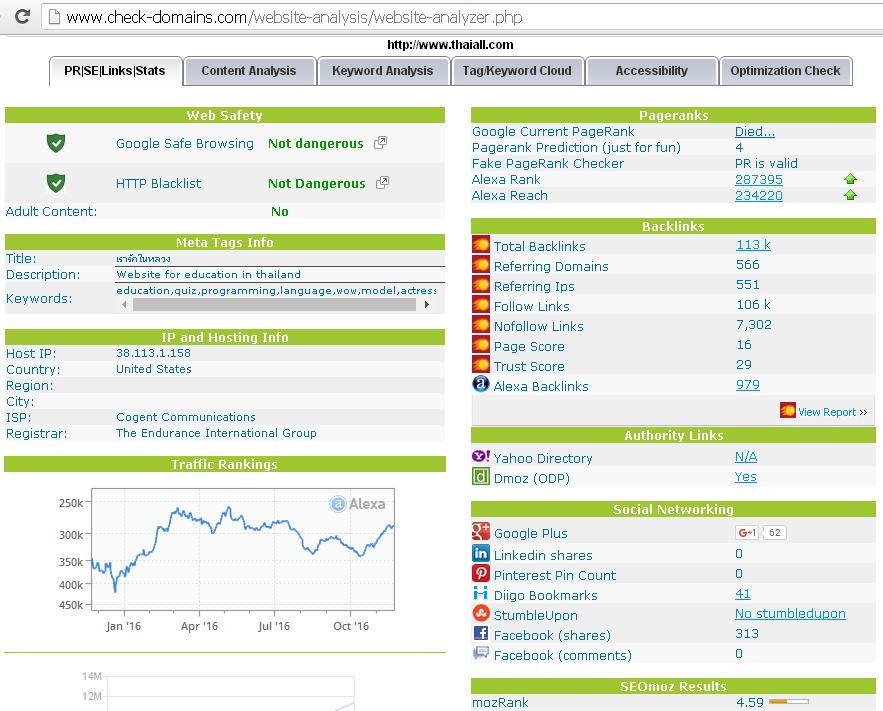883x711 pixels.
Task: Select the Optimization Check tab
Action: pos(785,71)
